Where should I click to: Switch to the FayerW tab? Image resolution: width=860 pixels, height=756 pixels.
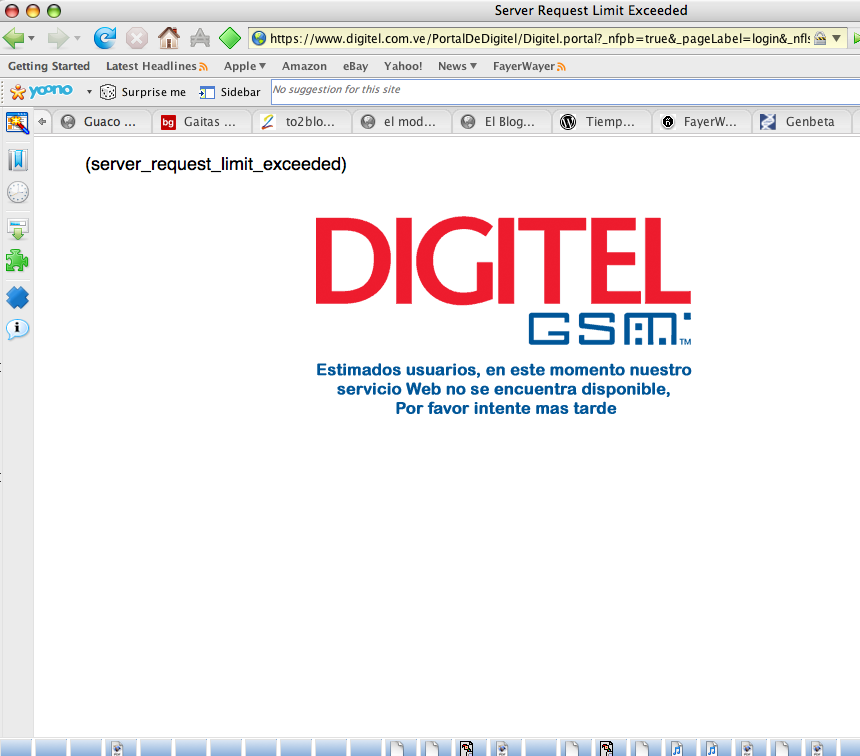(702, 122)
